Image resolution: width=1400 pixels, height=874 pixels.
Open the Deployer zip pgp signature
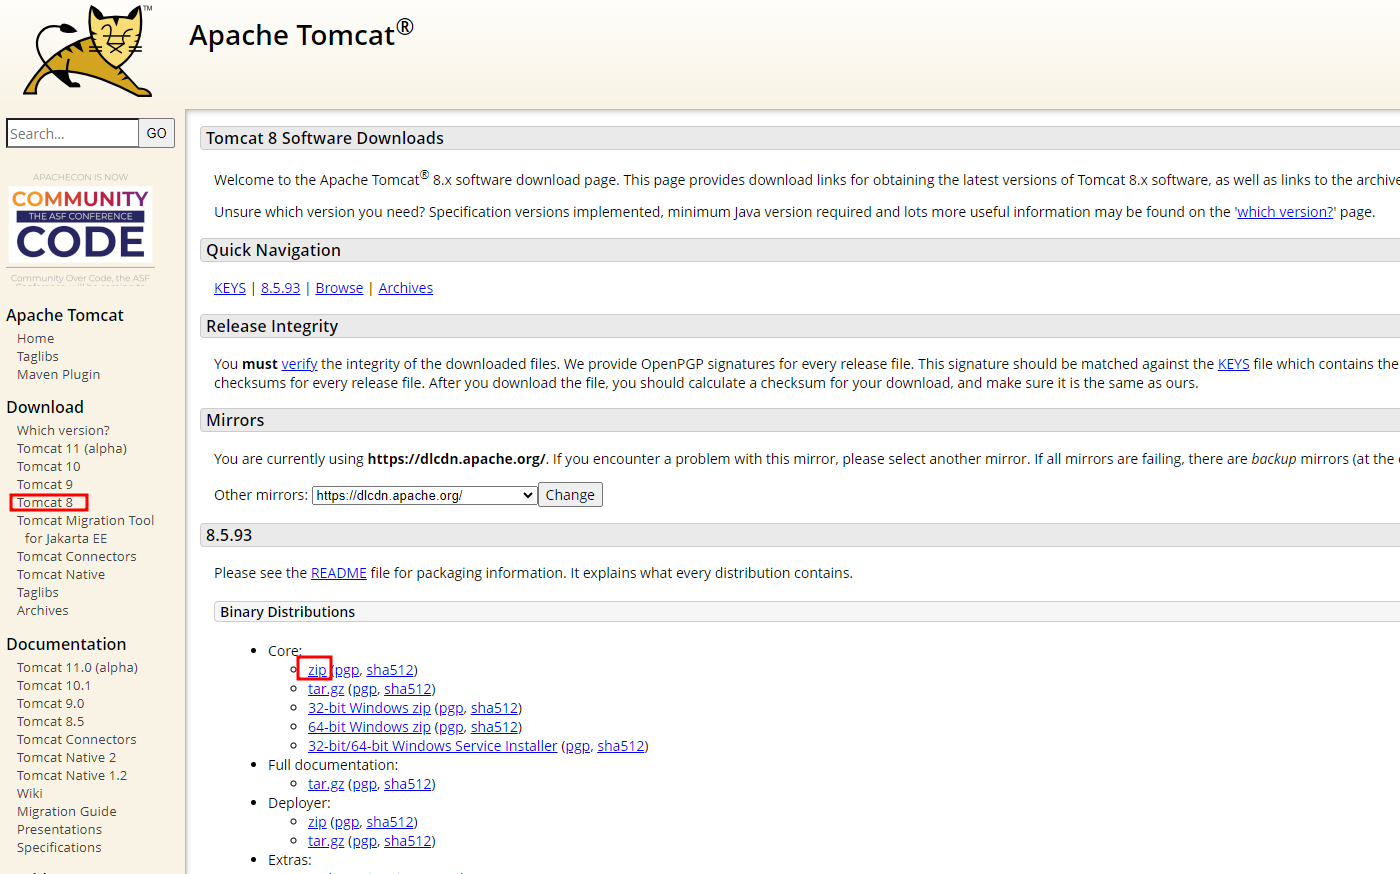point(346,822)
